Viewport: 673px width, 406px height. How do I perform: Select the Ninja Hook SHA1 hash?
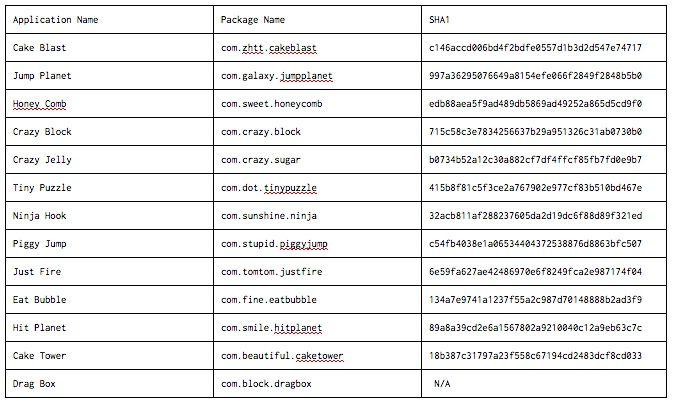[536, 216]
